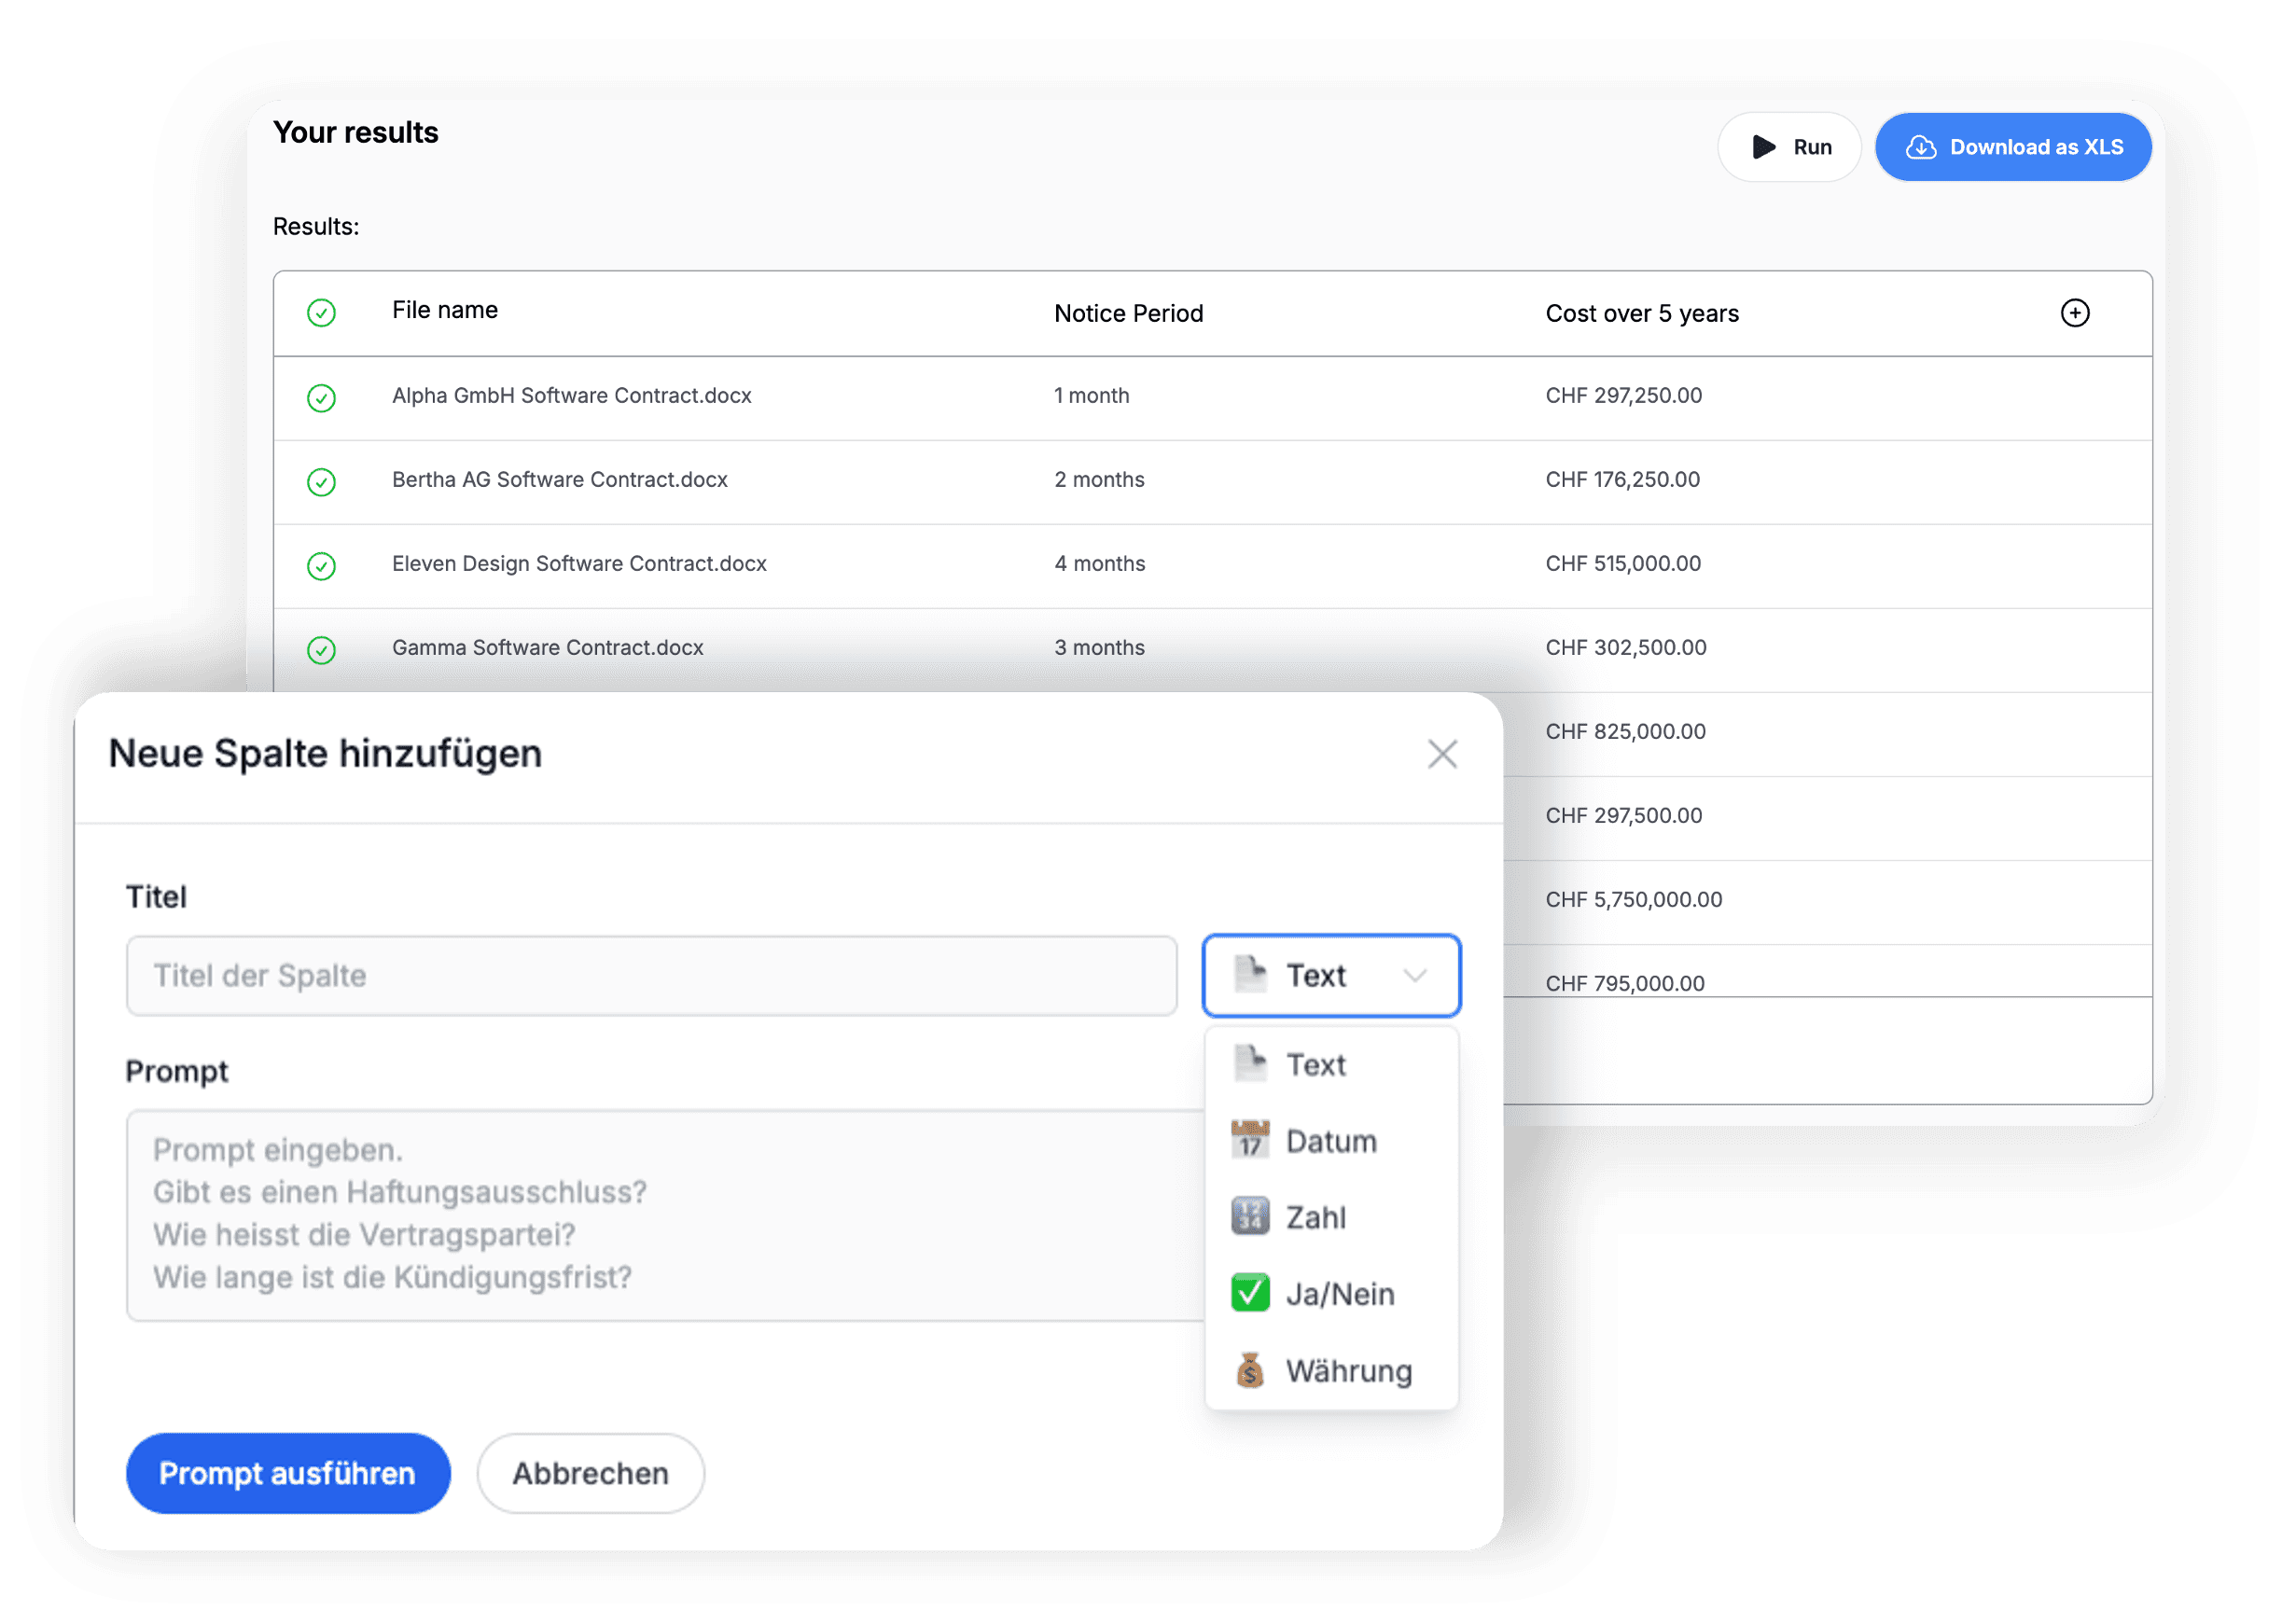Click the calendar icon beside Datum
Screen dimensions: 2296x1624
coord(1250,1140)
